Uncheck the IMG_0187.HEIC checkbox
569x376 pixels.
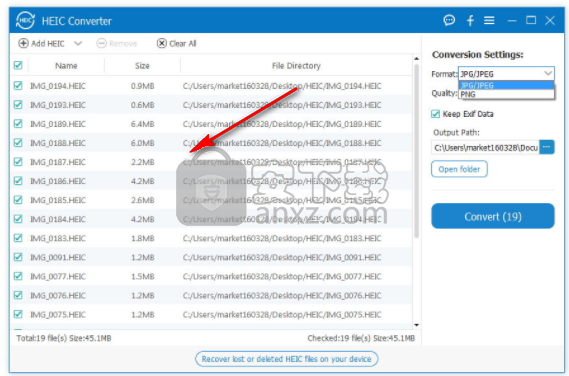pos(18,162)
